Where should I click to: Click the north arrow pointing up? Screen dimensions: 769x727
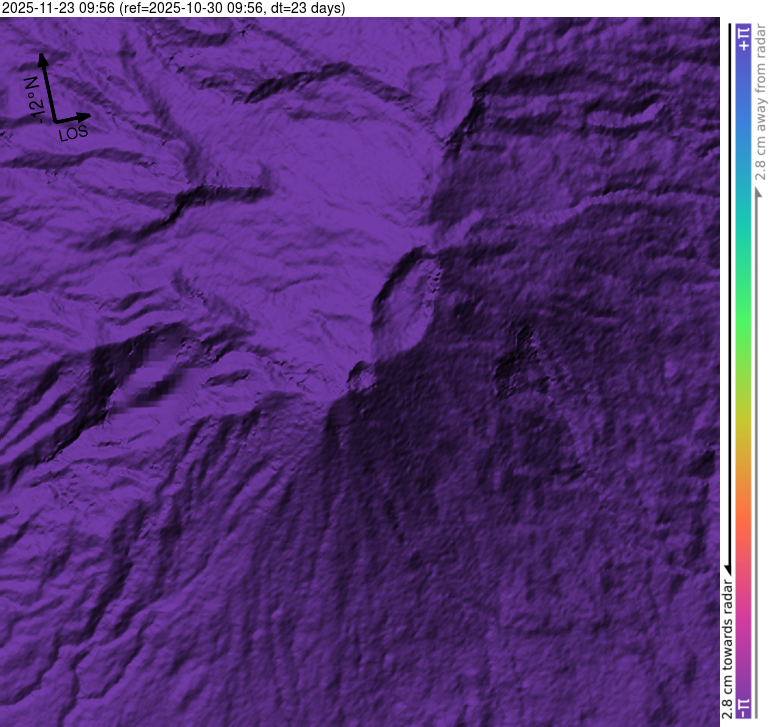44,64
